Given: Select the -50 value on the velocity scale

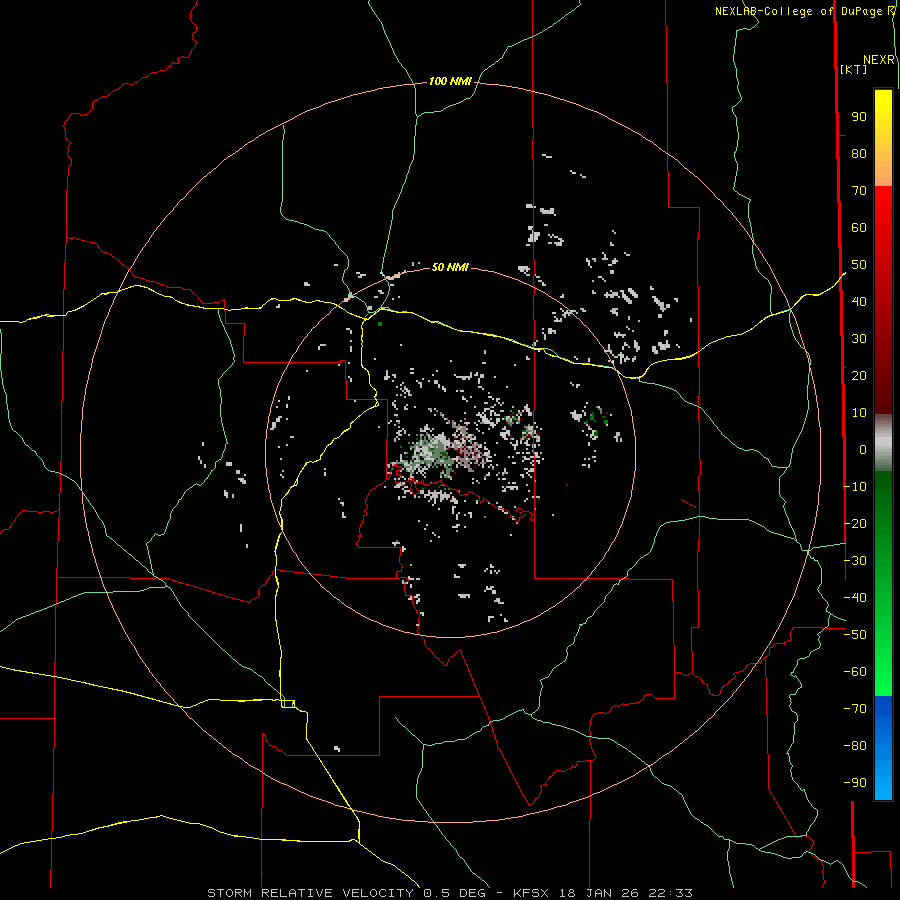Looking at the screenshot, I should pyautogui.click(x=855, y=634).
